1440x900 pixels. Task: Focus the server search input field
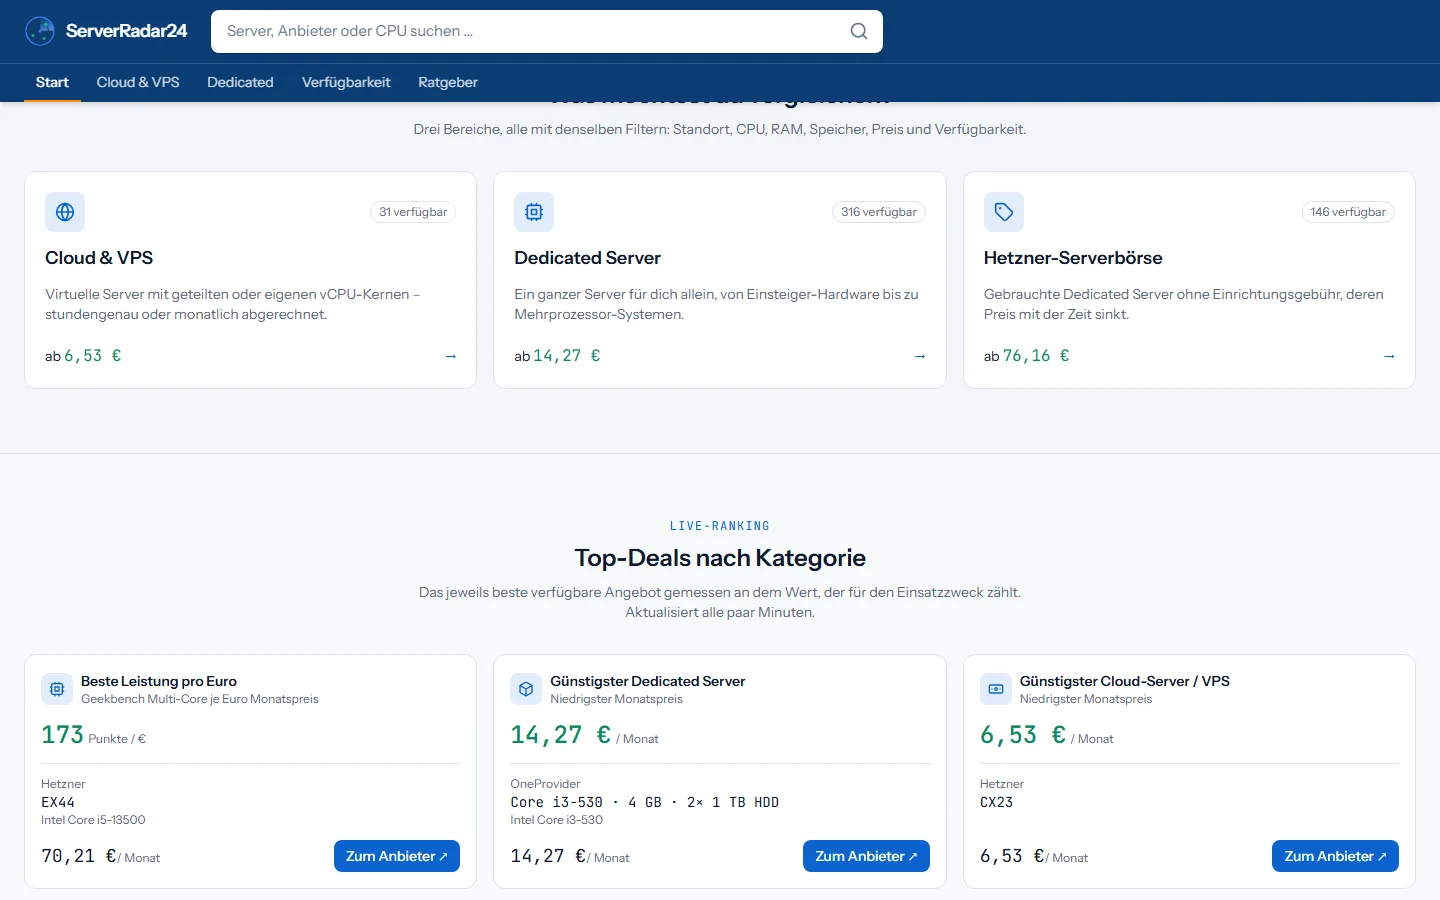[x=547, y=31]
